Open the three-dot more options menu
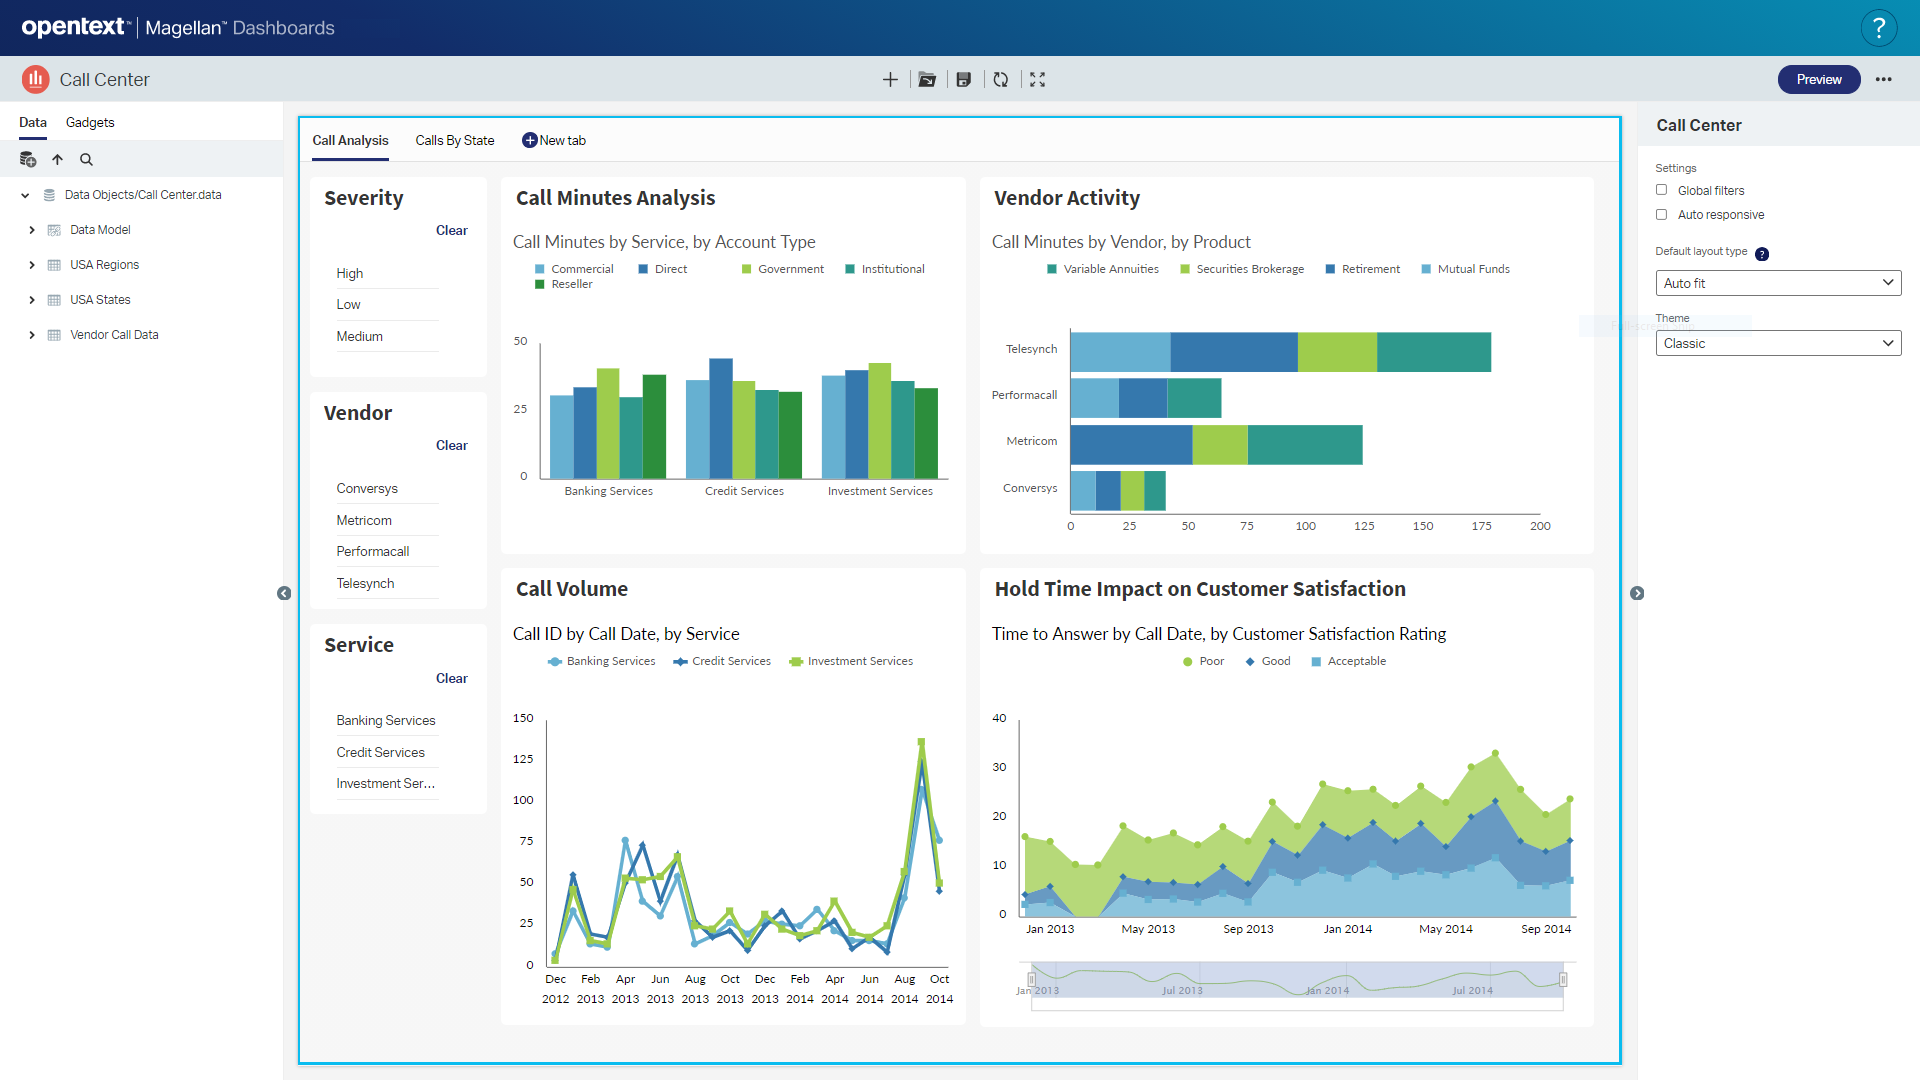Viewport: 1920px width, 1080px height. pos(1884,79)
